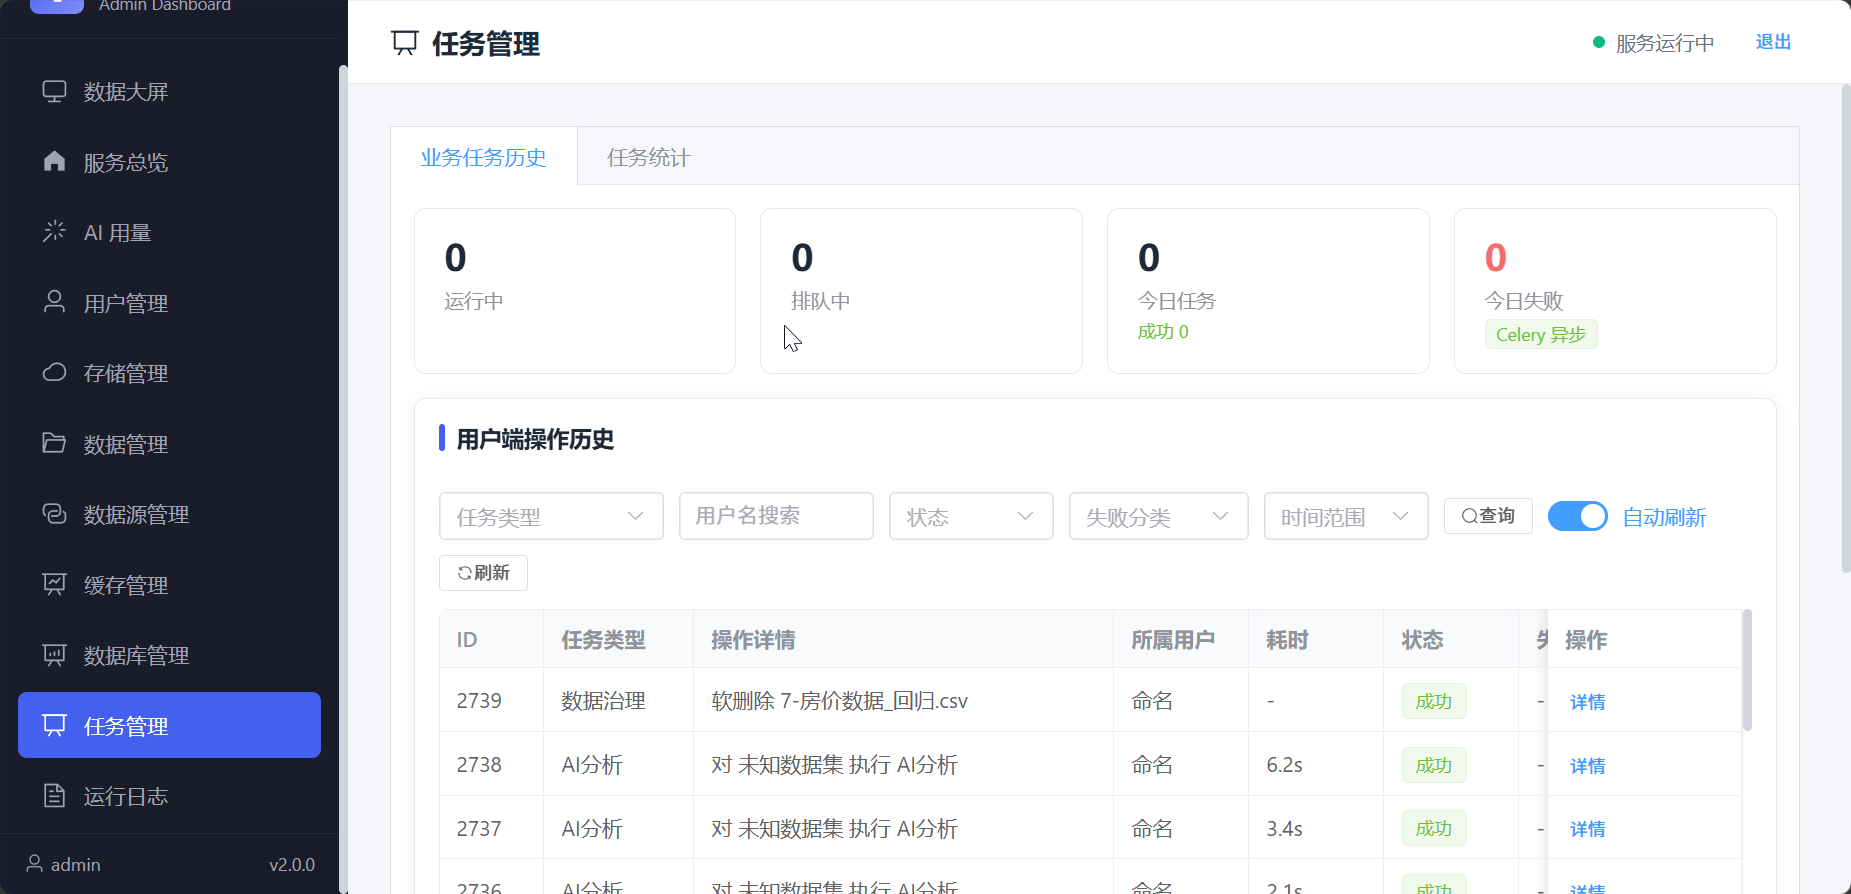Switch to 任务统计 tab
The width and height of the screenshot is (1851, 894).
click(648, 157)
